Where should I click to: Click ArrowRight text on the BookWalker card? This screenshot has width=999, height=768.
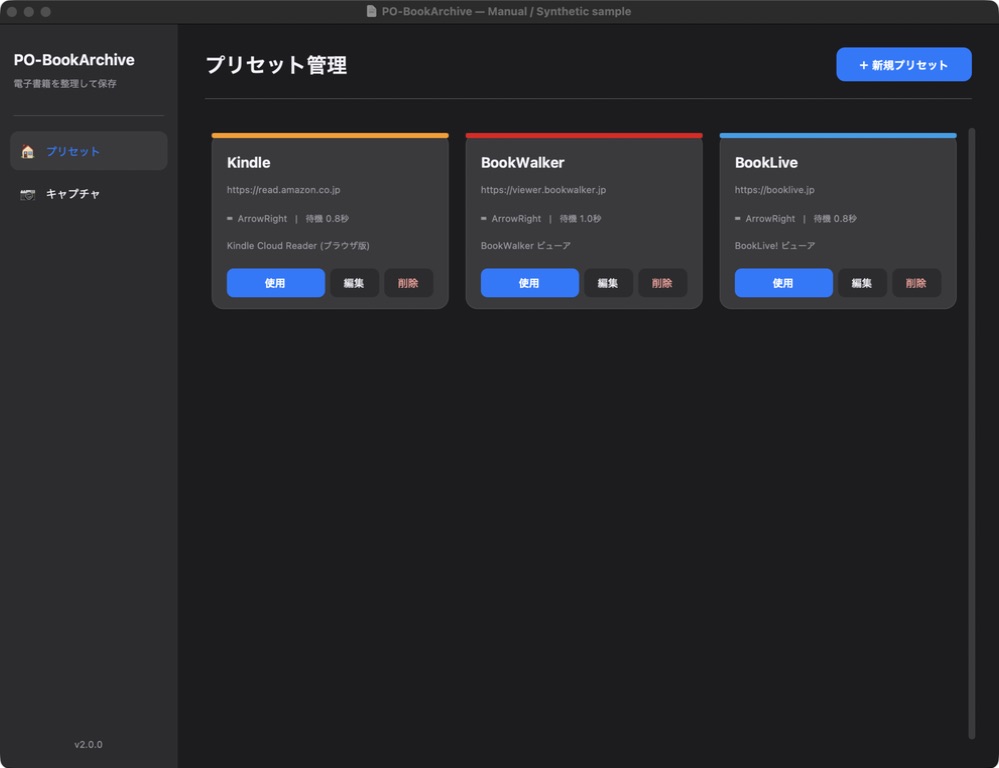pos(516,219)
